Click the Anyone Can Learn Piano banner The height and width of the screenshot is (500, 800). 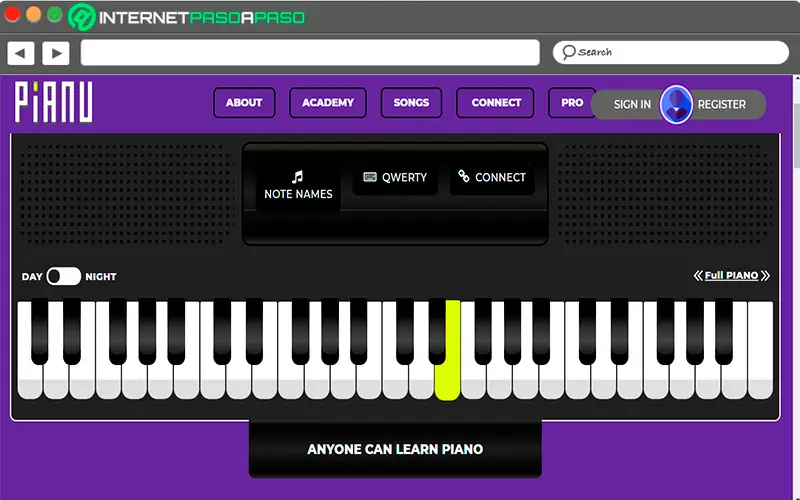tap(395, 449)
